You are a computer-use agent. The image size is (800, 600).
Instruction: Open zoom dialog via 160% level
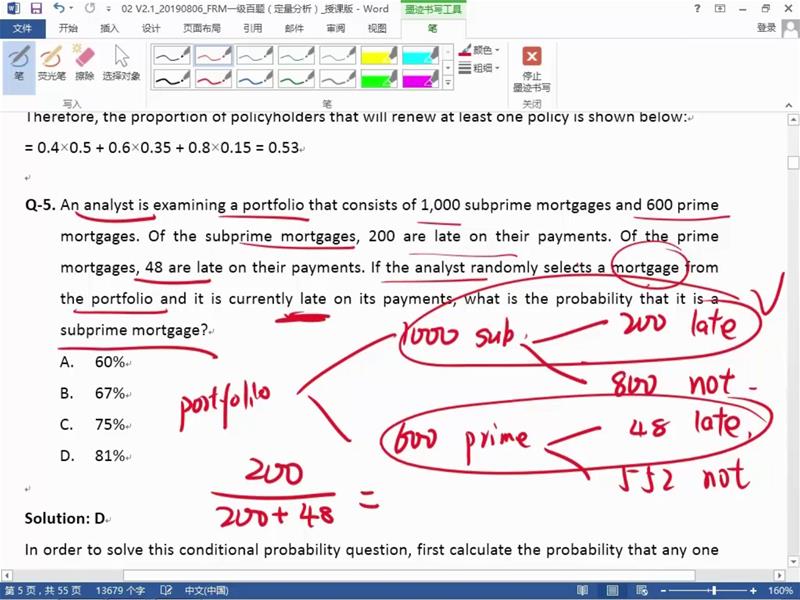(780, 591)
